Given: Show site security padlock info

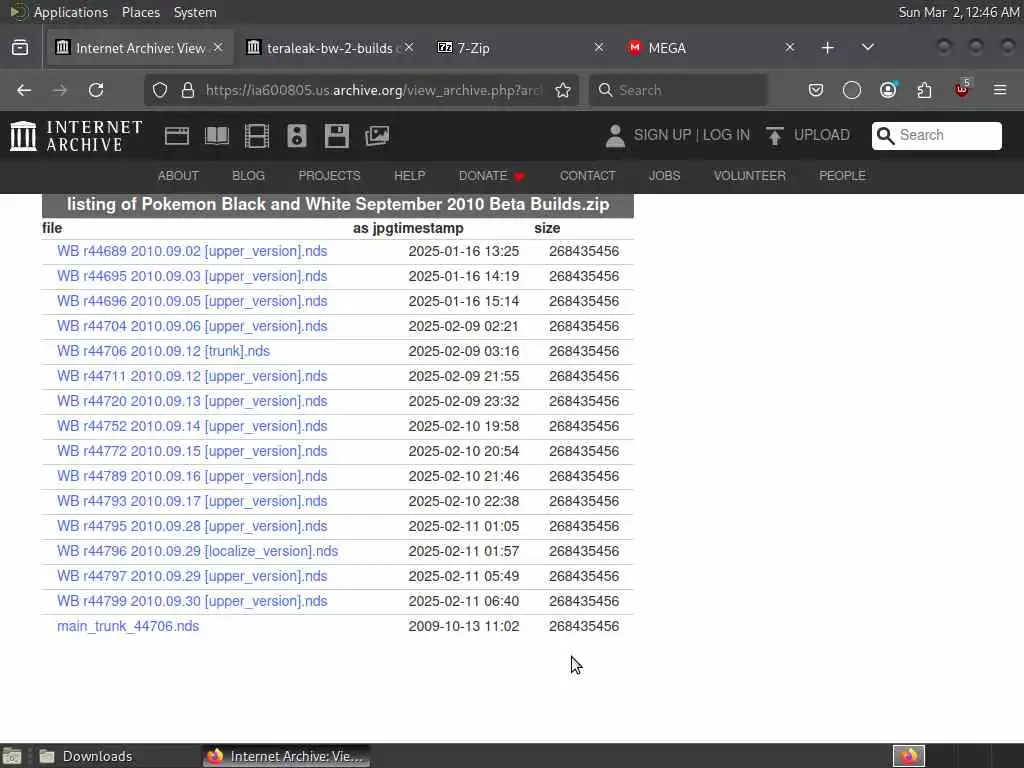Looking at the screenshot, I should [x=188, y=90].
